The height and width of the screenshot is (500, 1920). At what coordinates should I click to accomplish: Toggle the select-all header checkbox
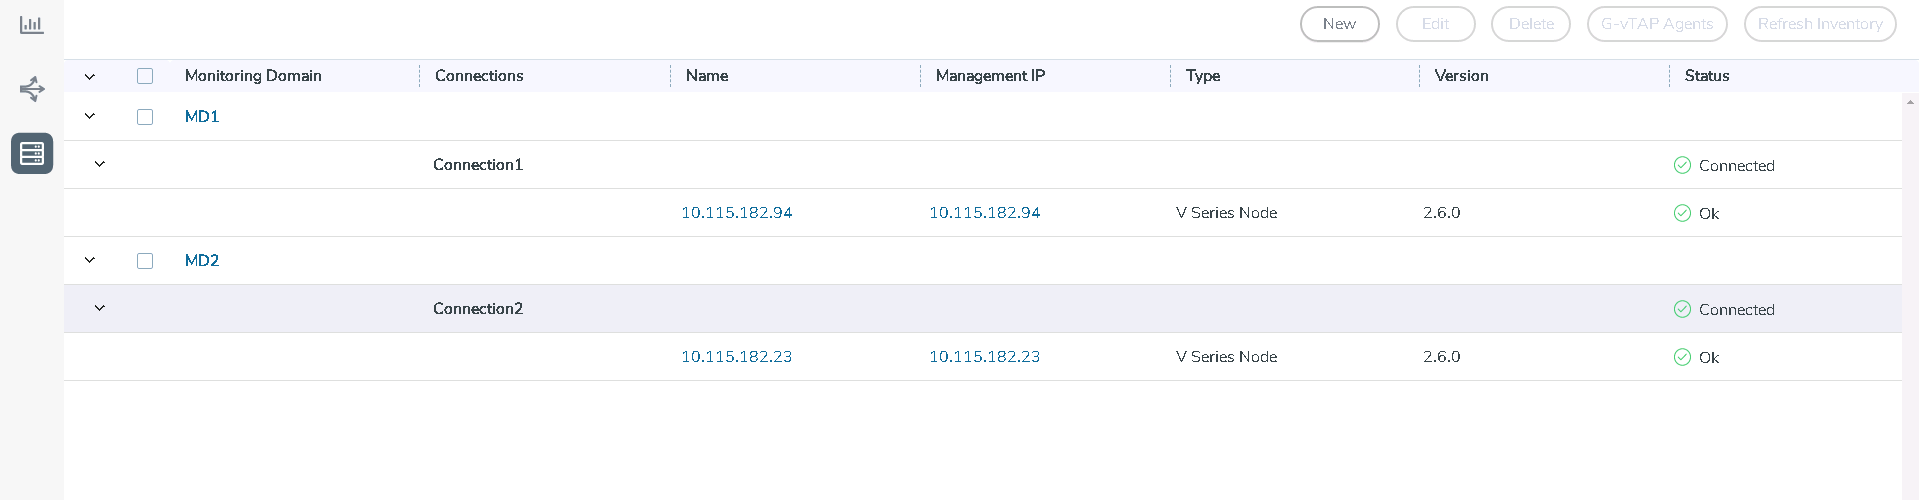(x=145, y=76)
